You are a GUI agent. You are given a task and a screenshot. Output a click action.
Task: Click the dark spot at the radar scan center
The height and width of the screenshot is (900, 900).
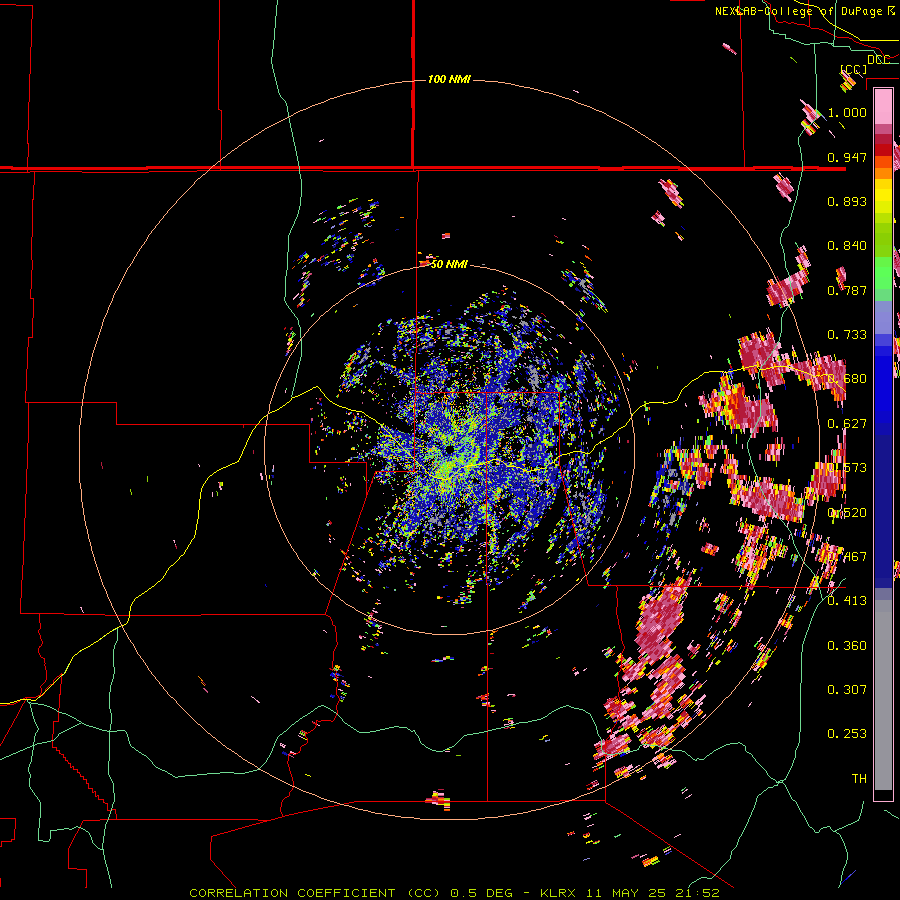(449, 450)
